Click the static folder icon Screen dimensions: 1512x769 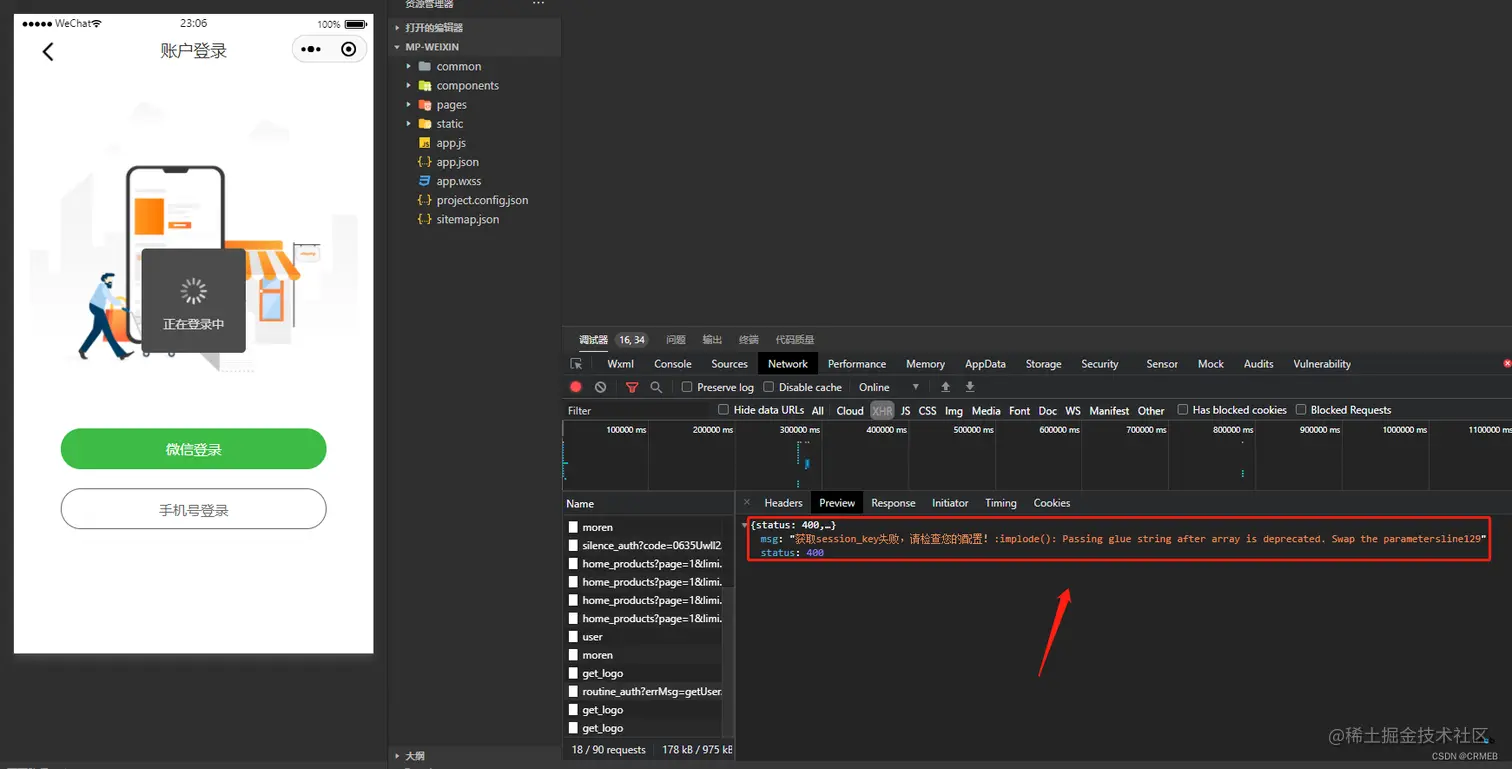[425, 123]
